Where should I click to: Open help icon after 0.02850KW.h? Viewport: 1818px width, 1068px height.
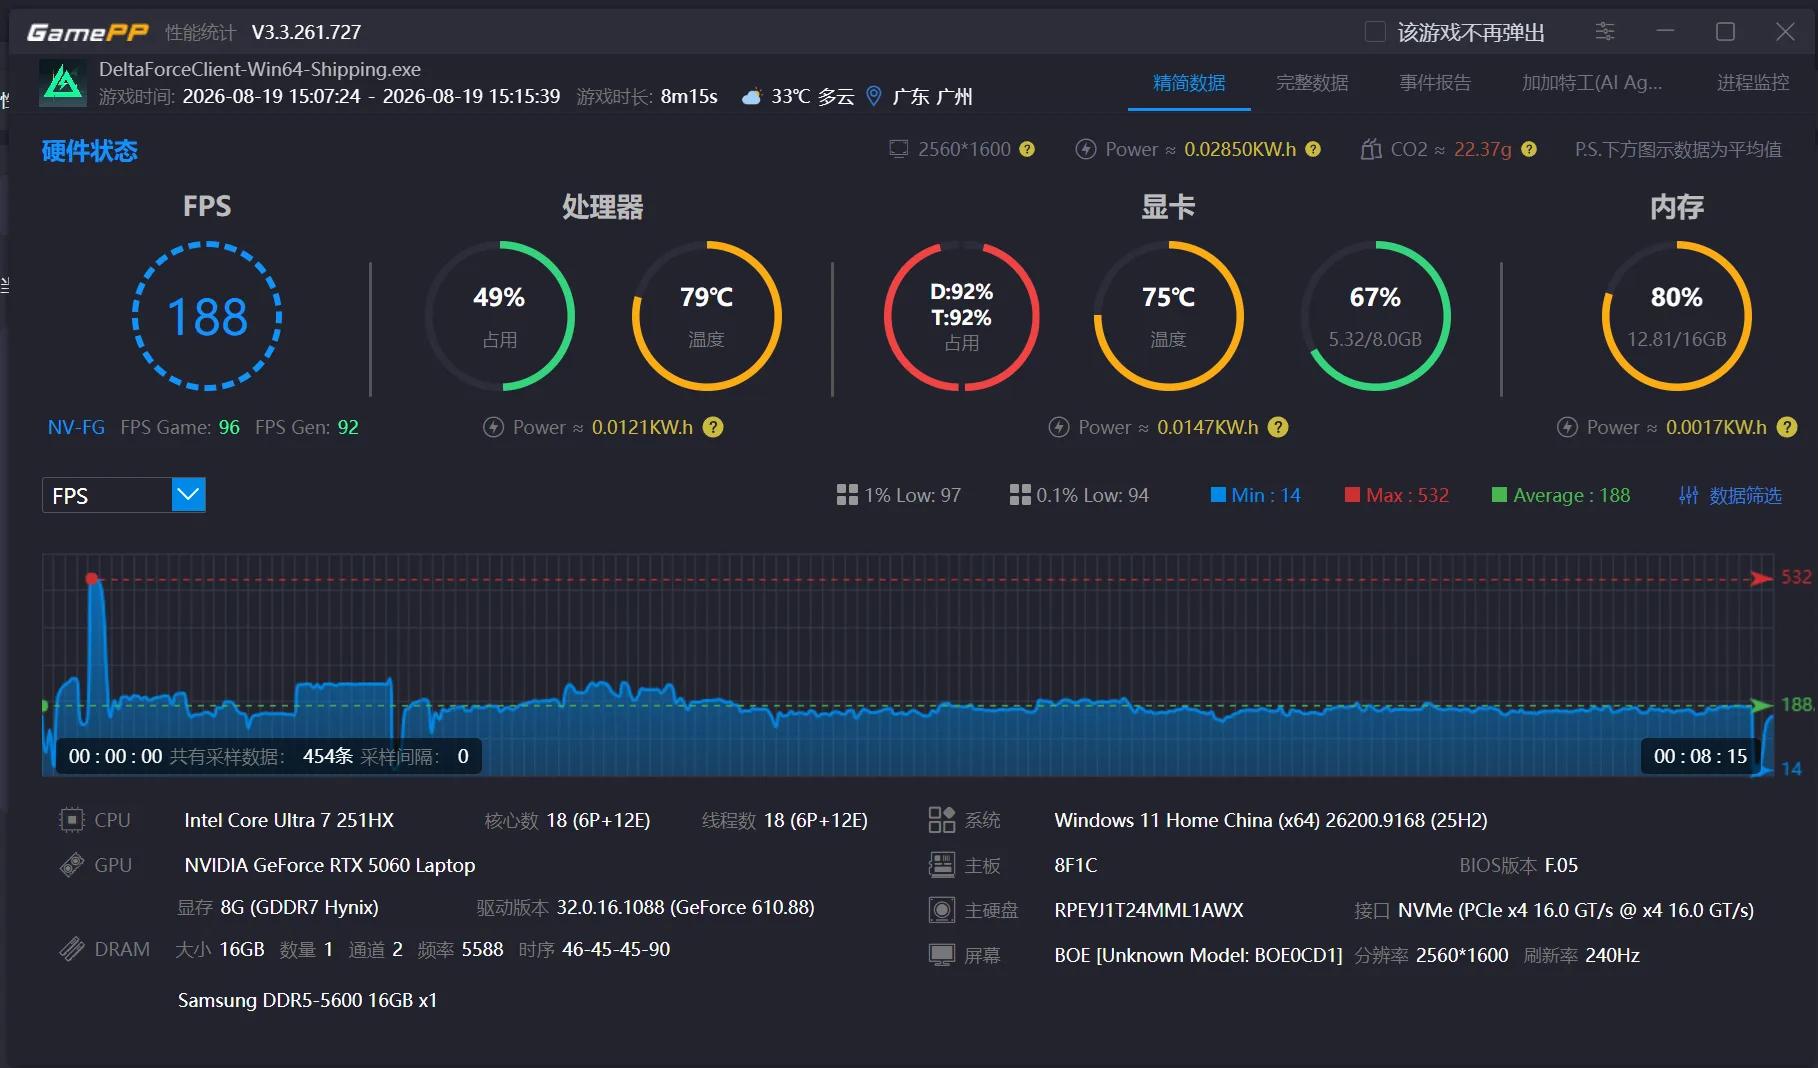(x=1313, y=149)
